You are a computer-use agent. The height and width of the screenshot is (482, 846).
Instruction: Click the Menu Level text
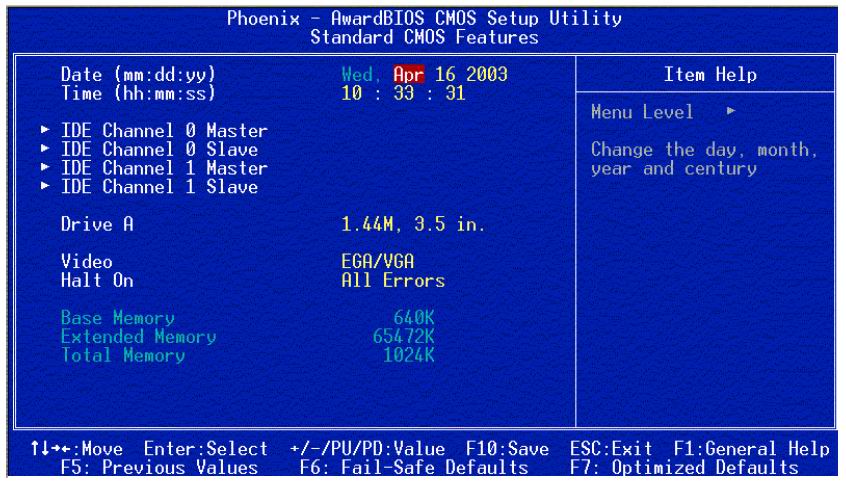[x=642, y=112]
